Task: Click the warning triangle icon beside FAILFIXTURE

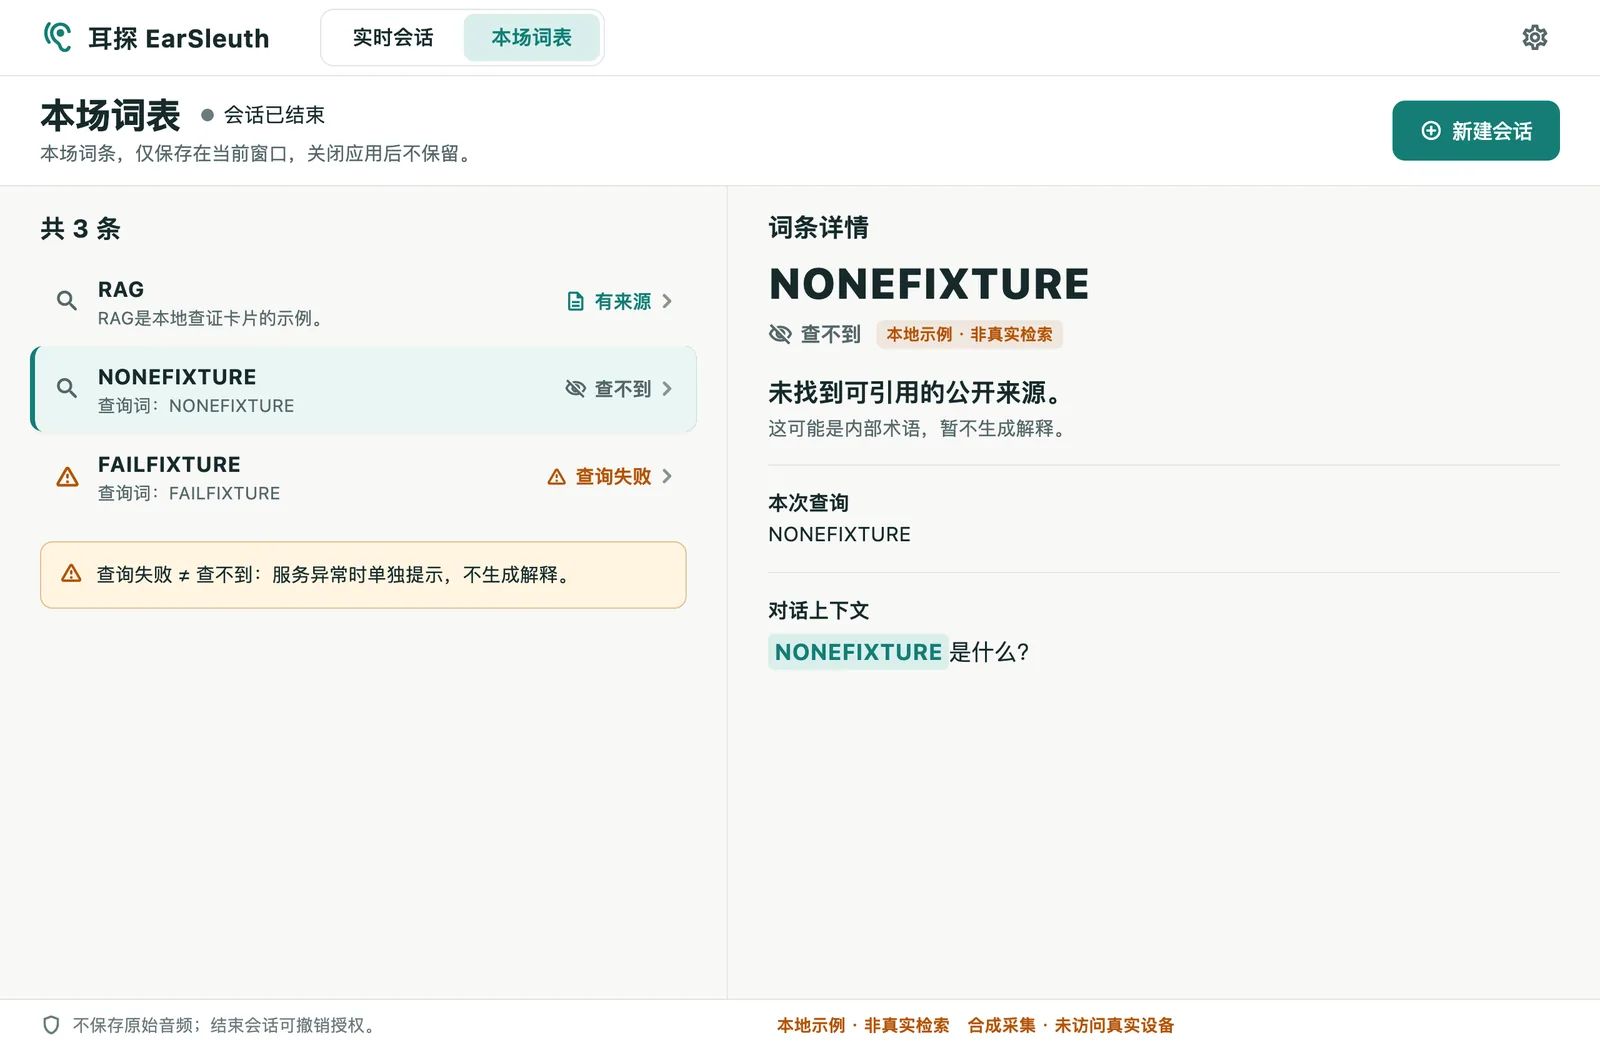Action: coord(67,477)
